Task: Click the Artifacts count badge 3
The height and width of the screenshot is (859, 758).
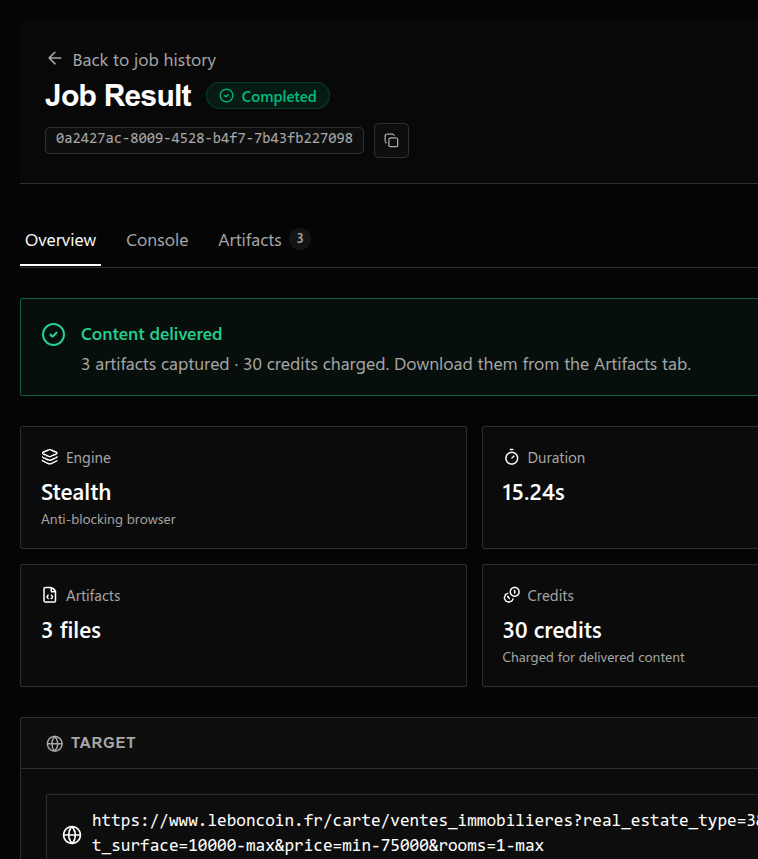Action: (300, 239)
